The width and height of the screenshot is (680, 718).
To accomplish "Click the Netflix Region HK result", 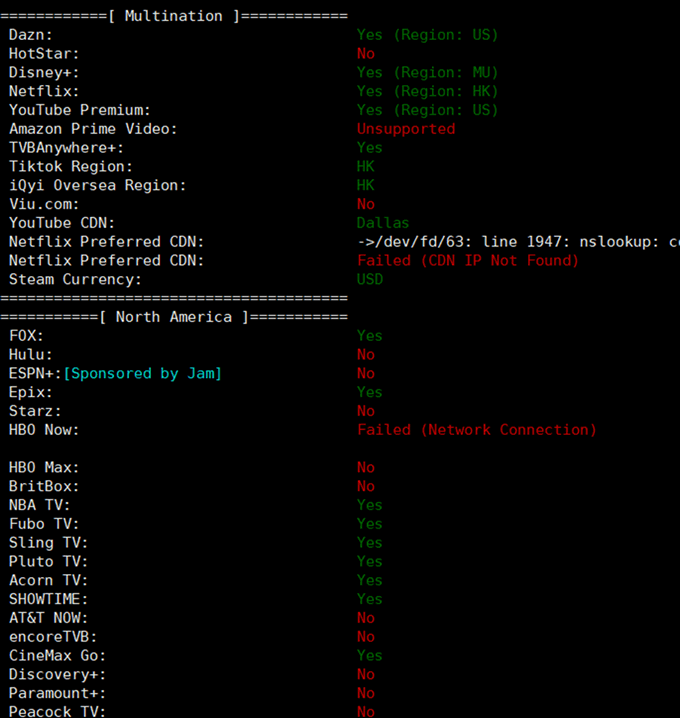I will [x=427, y=92].
